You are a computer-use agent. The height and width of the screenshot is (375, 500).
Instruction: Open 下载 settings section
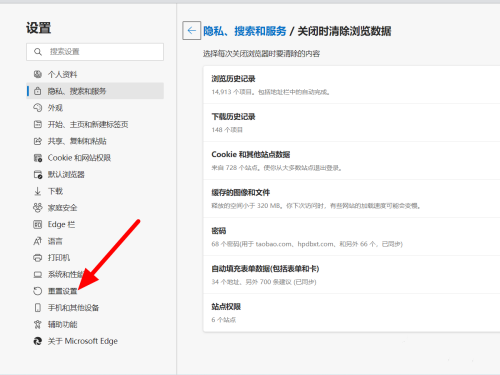pos(95,191)
